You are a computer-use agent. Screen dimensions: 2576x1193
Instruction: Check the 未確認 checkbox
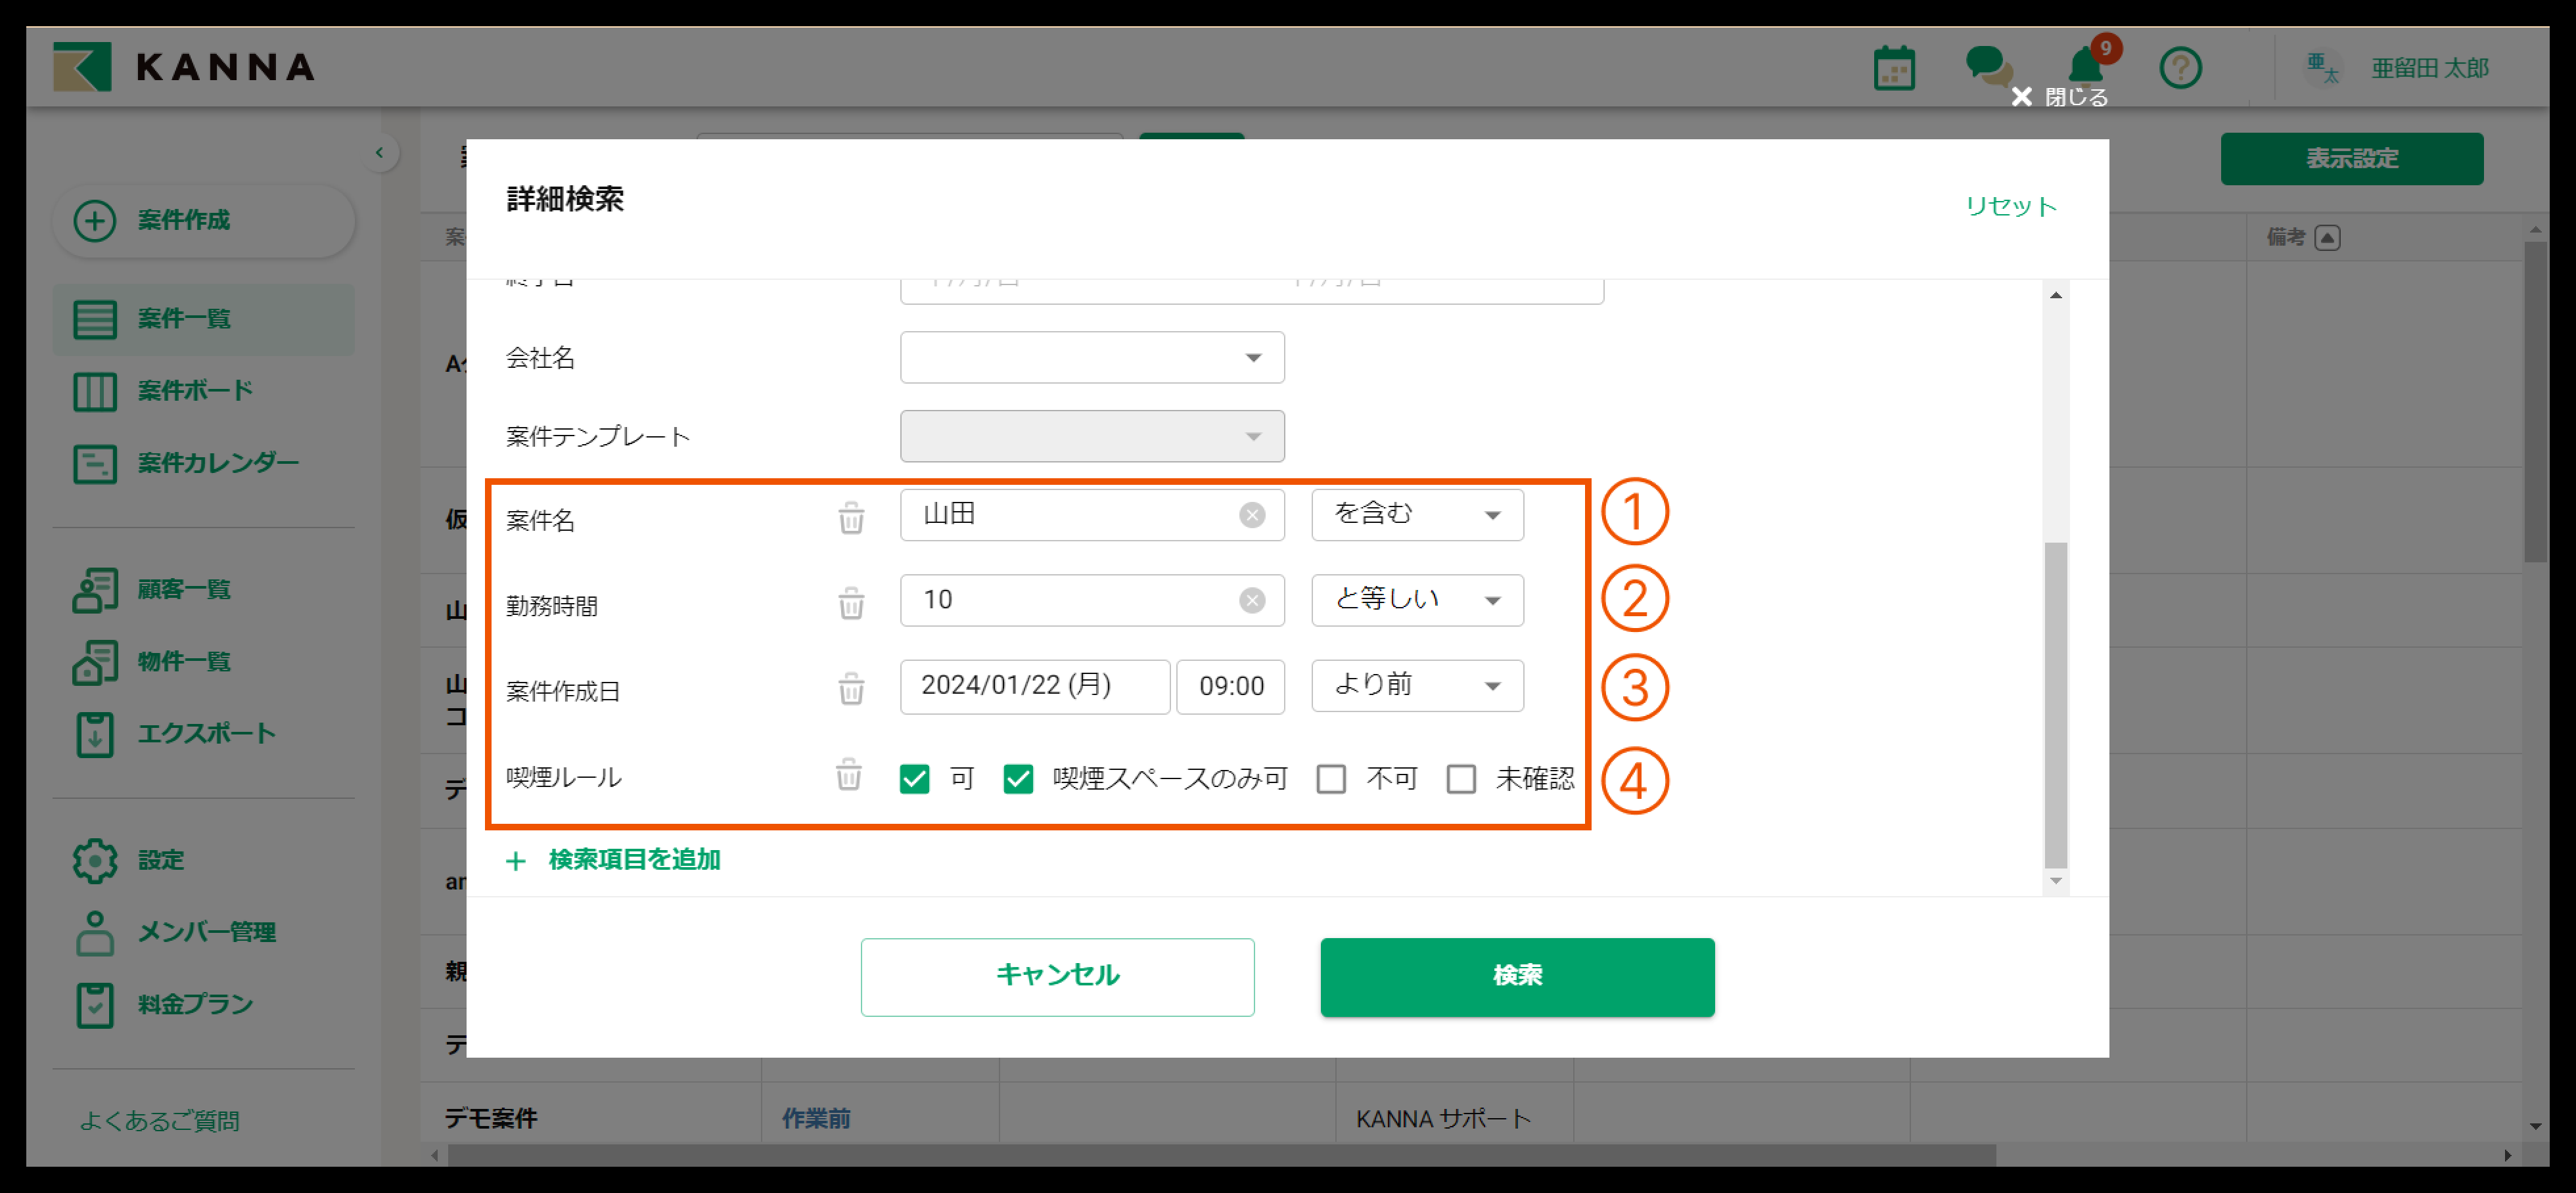coord(1461,779)
